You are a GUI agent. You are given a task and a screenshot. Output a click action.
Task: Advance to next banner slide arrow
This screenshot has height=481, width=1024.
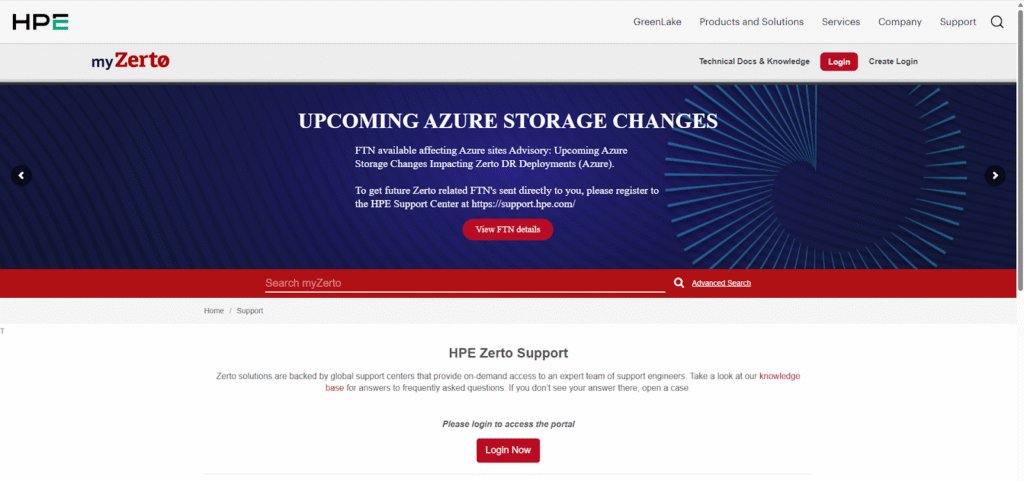995,176
